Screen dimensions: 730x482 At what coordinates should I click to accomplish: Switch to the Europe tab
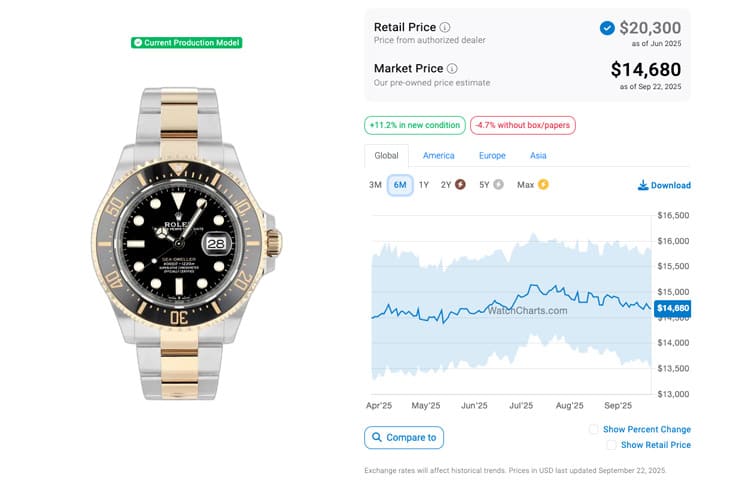(492, 156)
